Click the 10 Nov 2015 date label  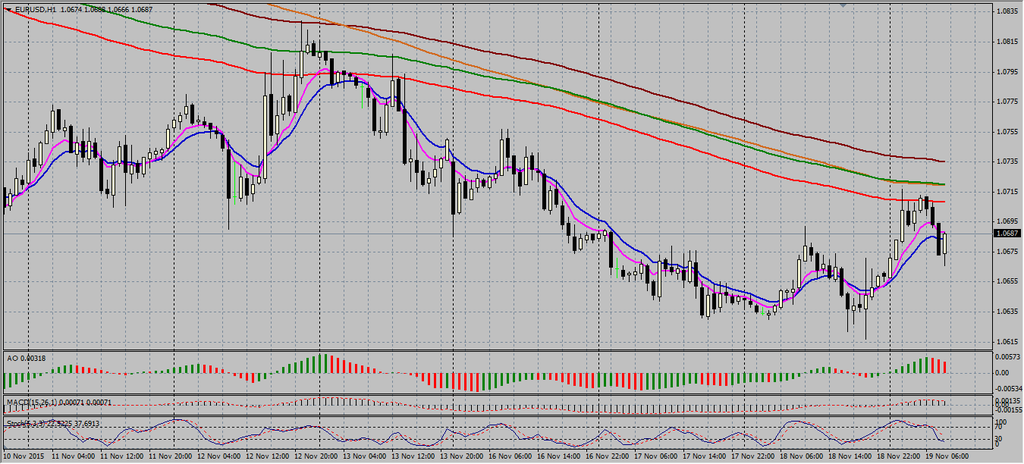coord(24,456)
